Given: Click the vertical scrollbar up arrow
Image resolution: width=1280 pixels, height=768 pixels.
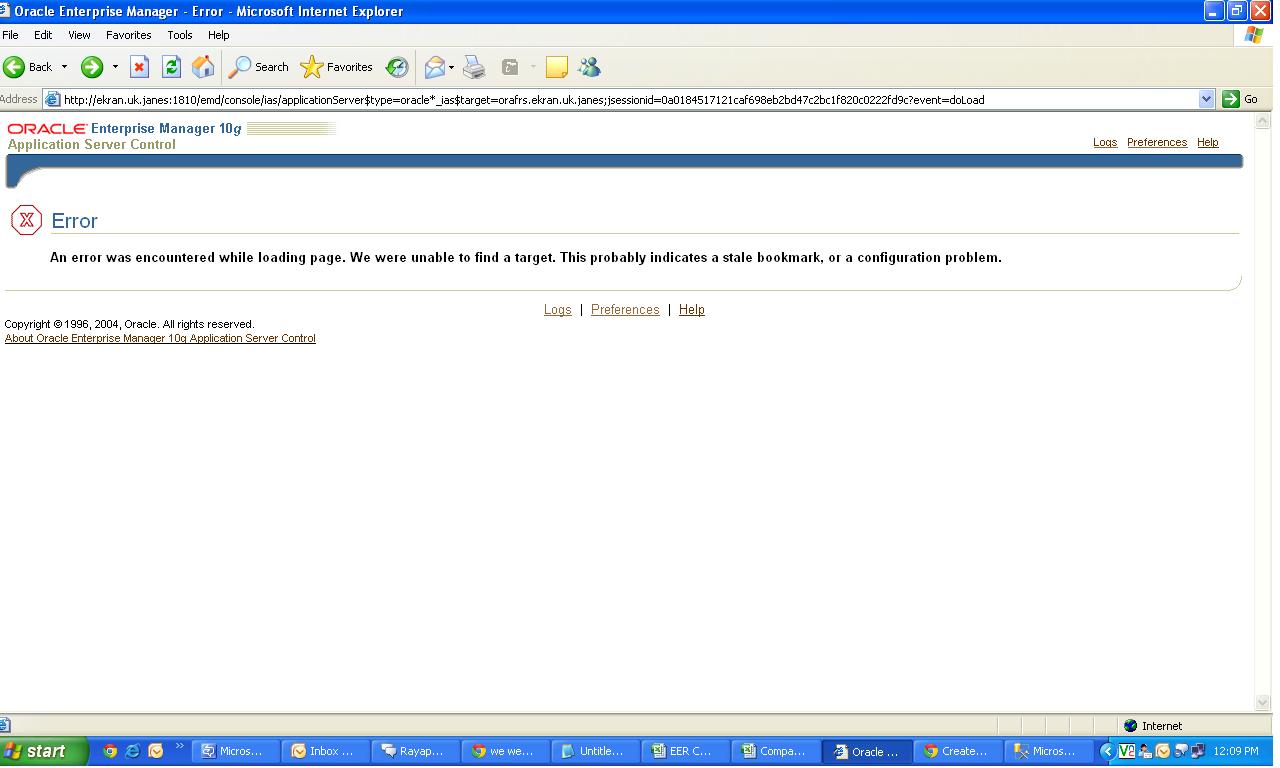Looking at the screenshot, I should [1262, 120].
